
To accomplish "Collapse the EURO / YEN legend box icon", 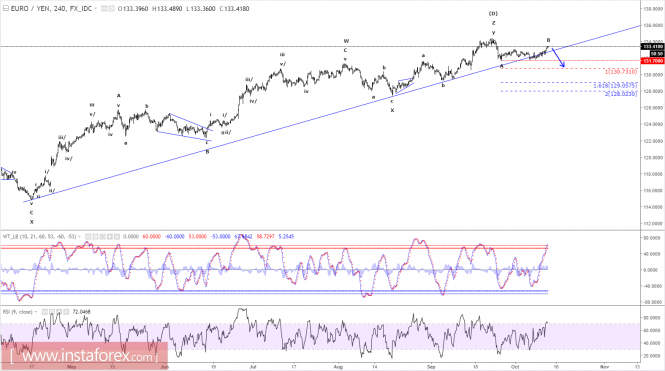I will coord(6,8).
